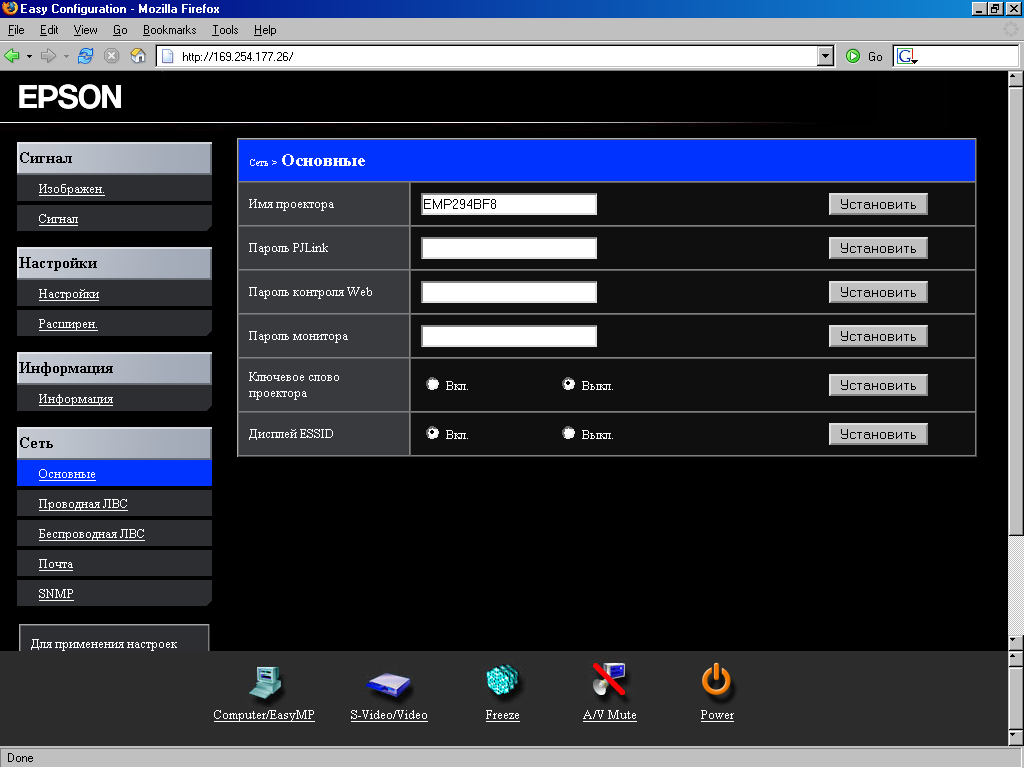Click the page icon in address bar
Viewport: 1024px width, 768px height.
(x=168, y=56)
